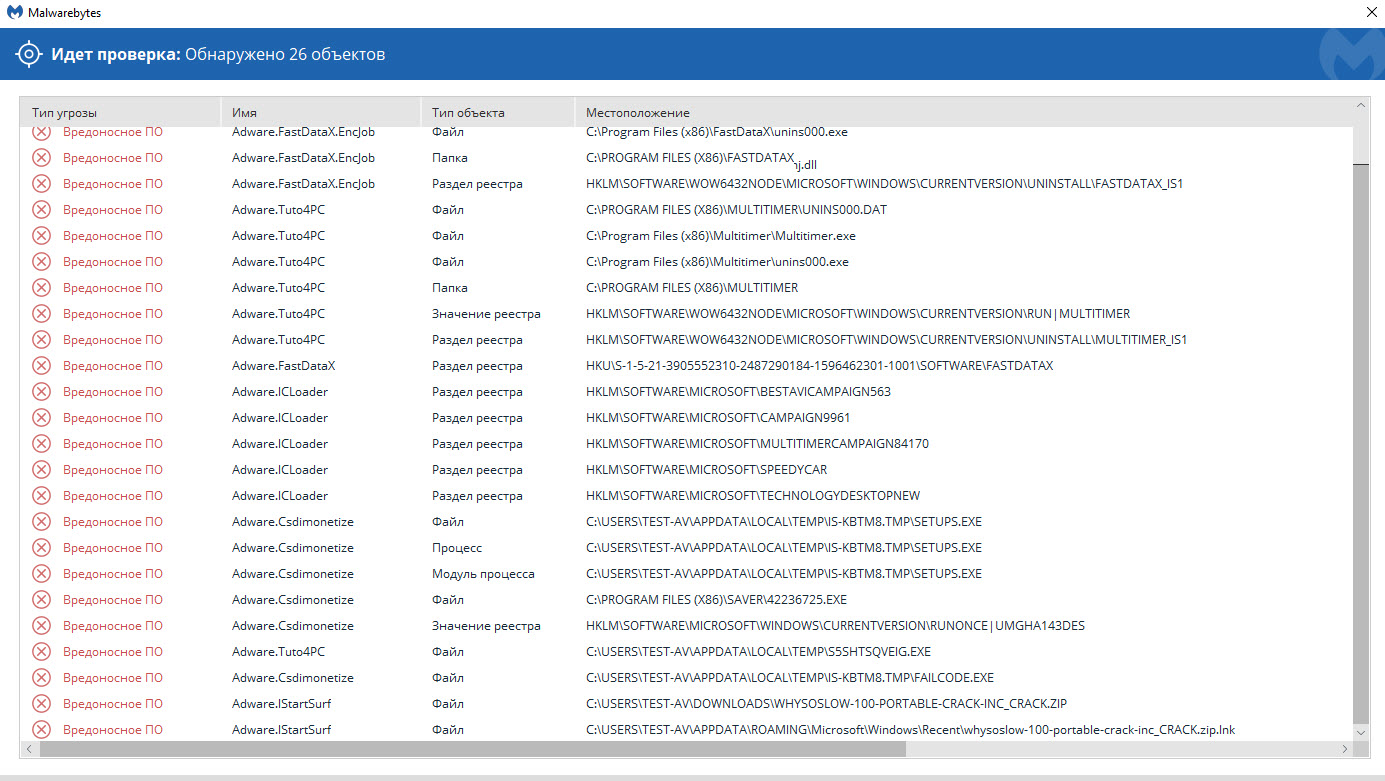1385x781 pixels.
Task: Select the threat icon on the Multitimer\unins000.exe row
Action: pyautogui.click(x=41, y=262)
